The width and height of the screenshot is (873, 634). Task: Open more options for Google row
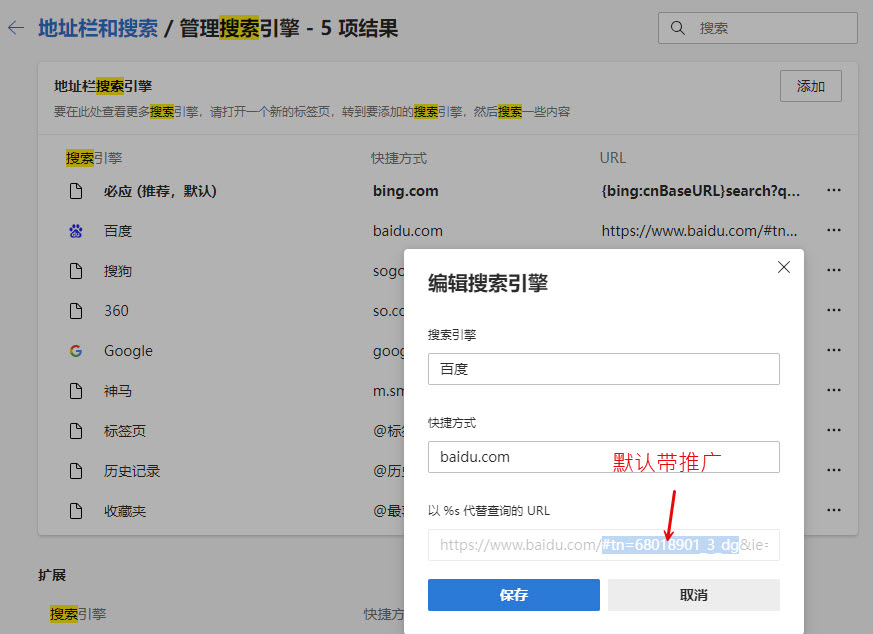(833, 350)
